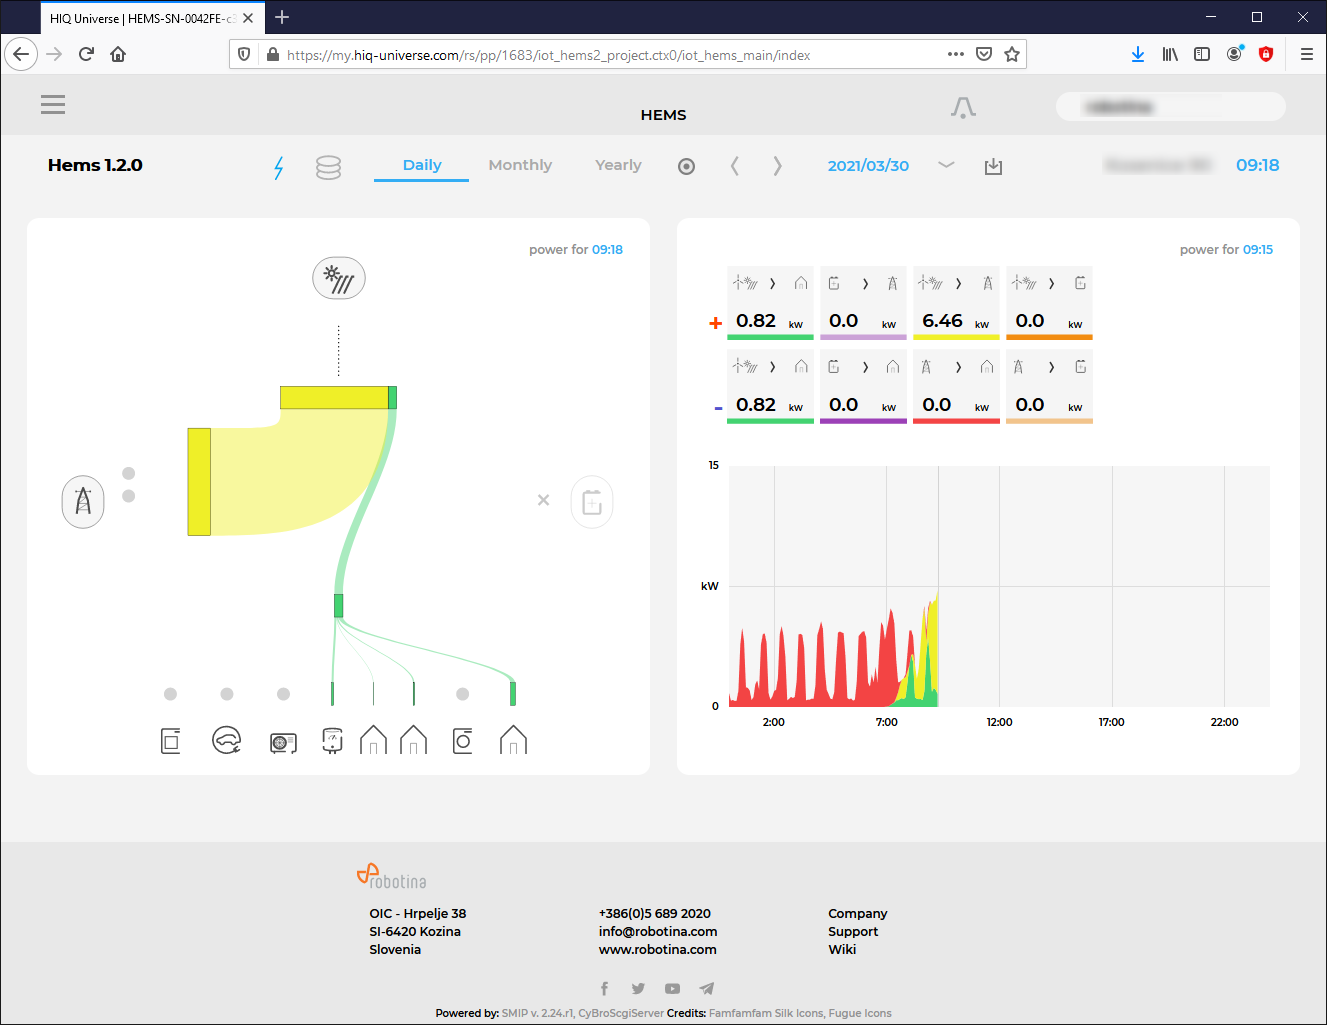Click the yellow 6.46 kW solar-to-grid tile

[956, 304]
